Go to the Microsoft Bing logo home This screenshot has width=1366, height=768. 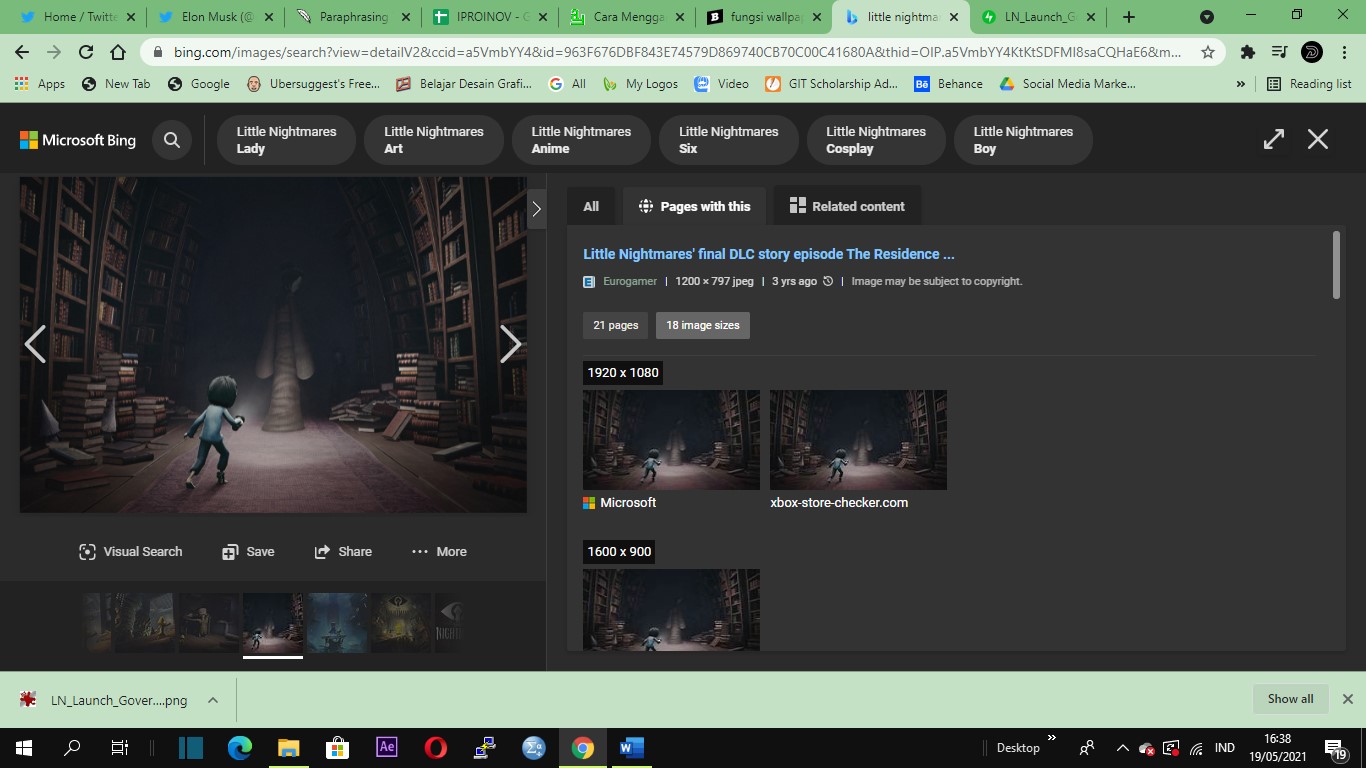click(78, 140)
